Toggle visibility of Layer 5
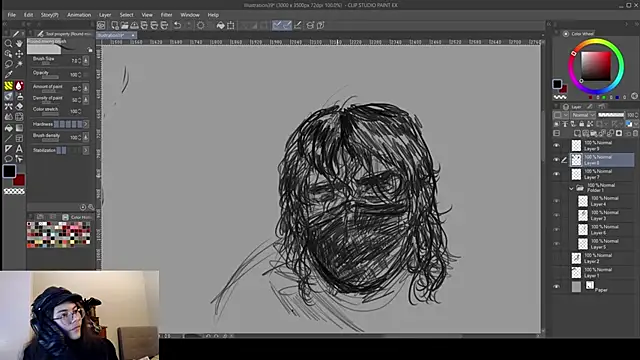Screen dimensions: 640x360 point(556,244)
